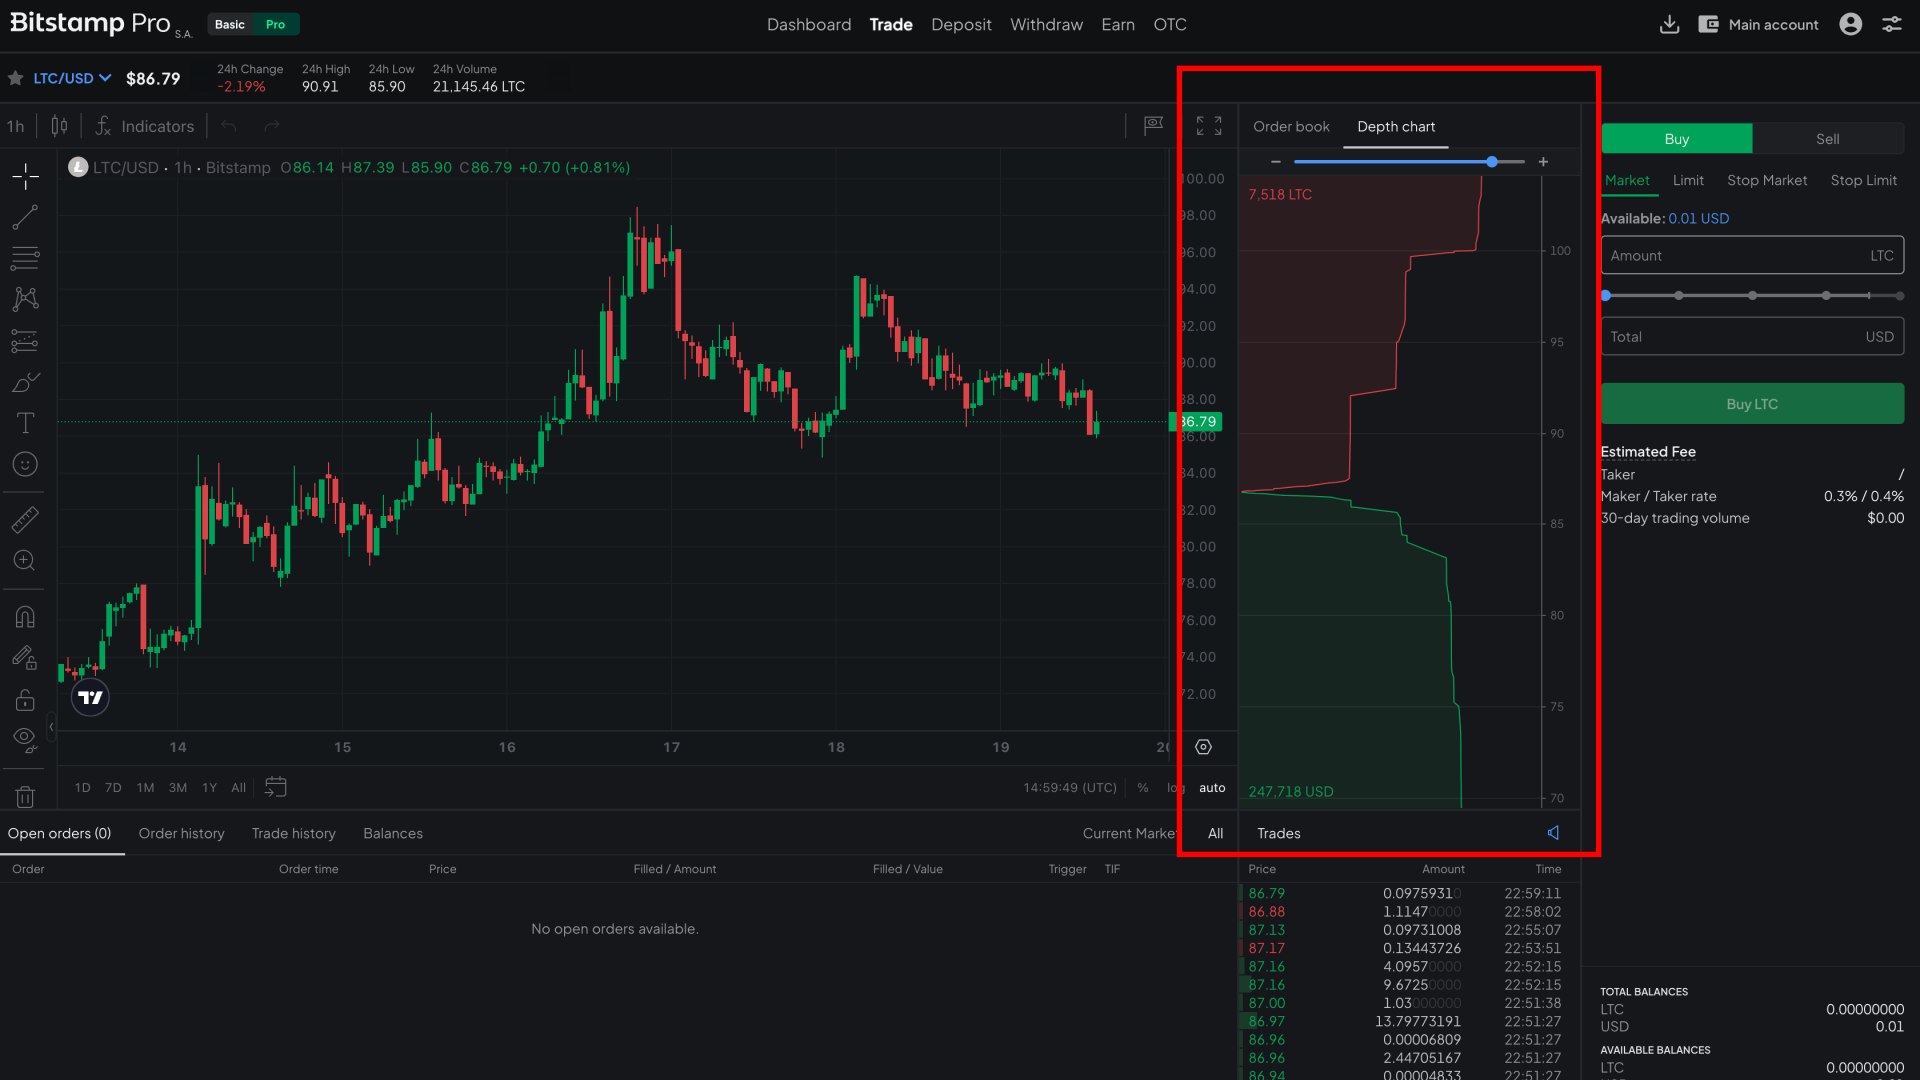Switch to Pro mode toggle
Viewport: 1920px width, 1080px height.
[275, 24]
